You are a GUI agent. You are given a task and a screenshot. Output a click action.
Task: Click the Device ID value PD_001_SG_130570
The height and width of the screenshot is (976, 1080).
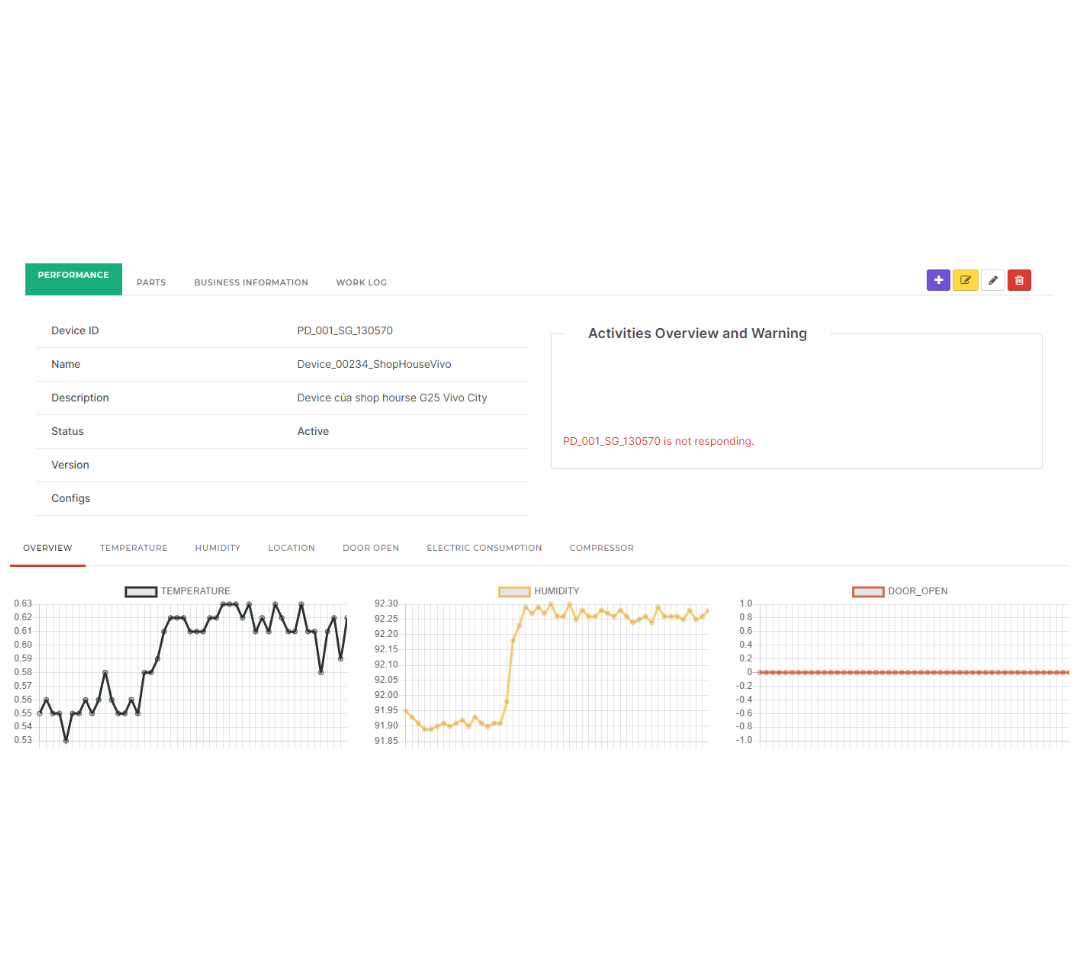pos(338,331)
